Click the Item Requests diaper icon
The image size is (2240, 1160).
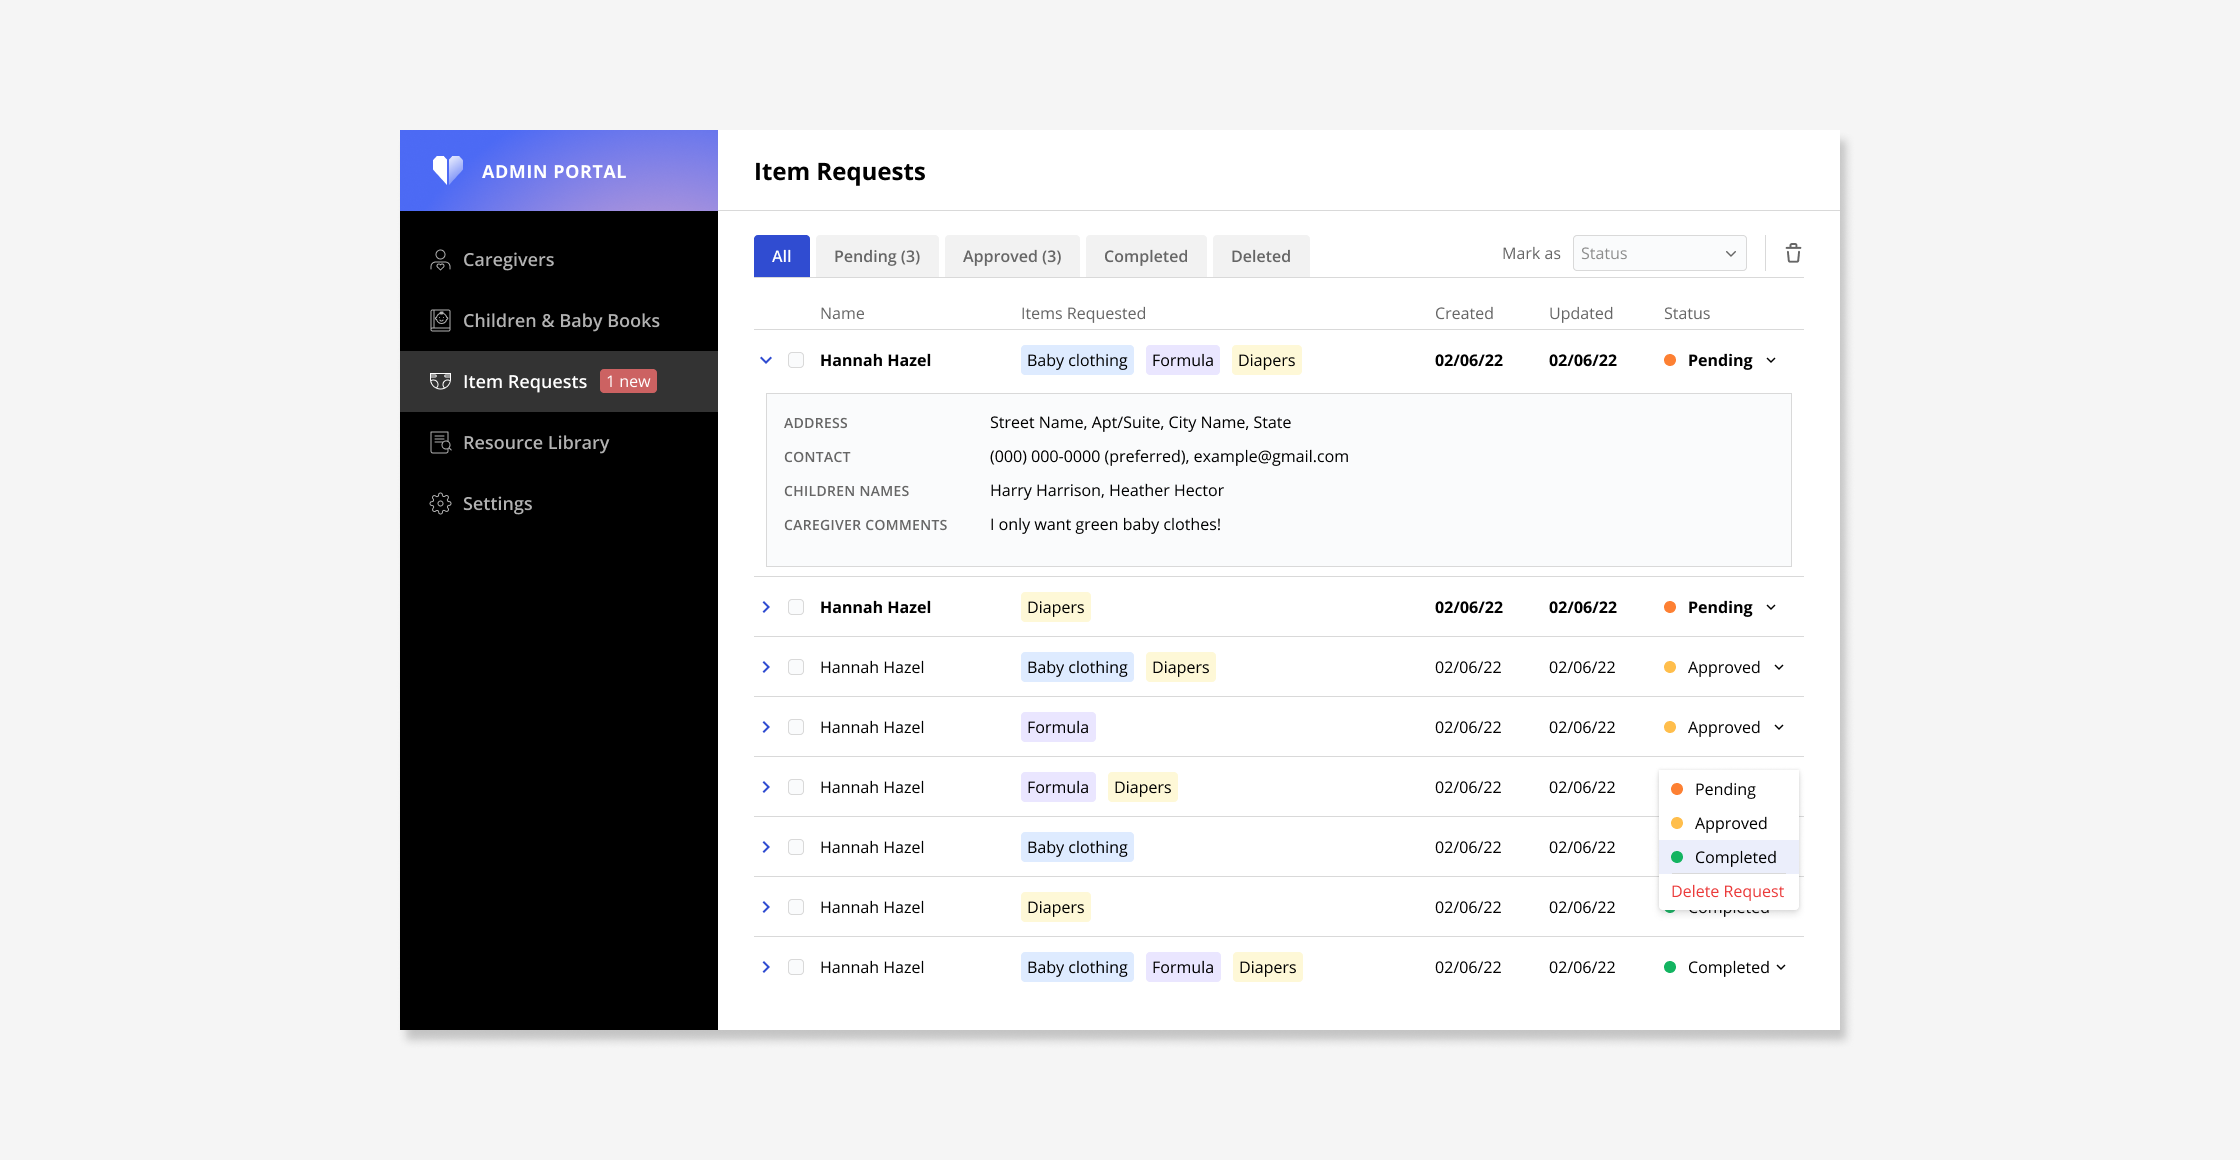pos(440,381)
